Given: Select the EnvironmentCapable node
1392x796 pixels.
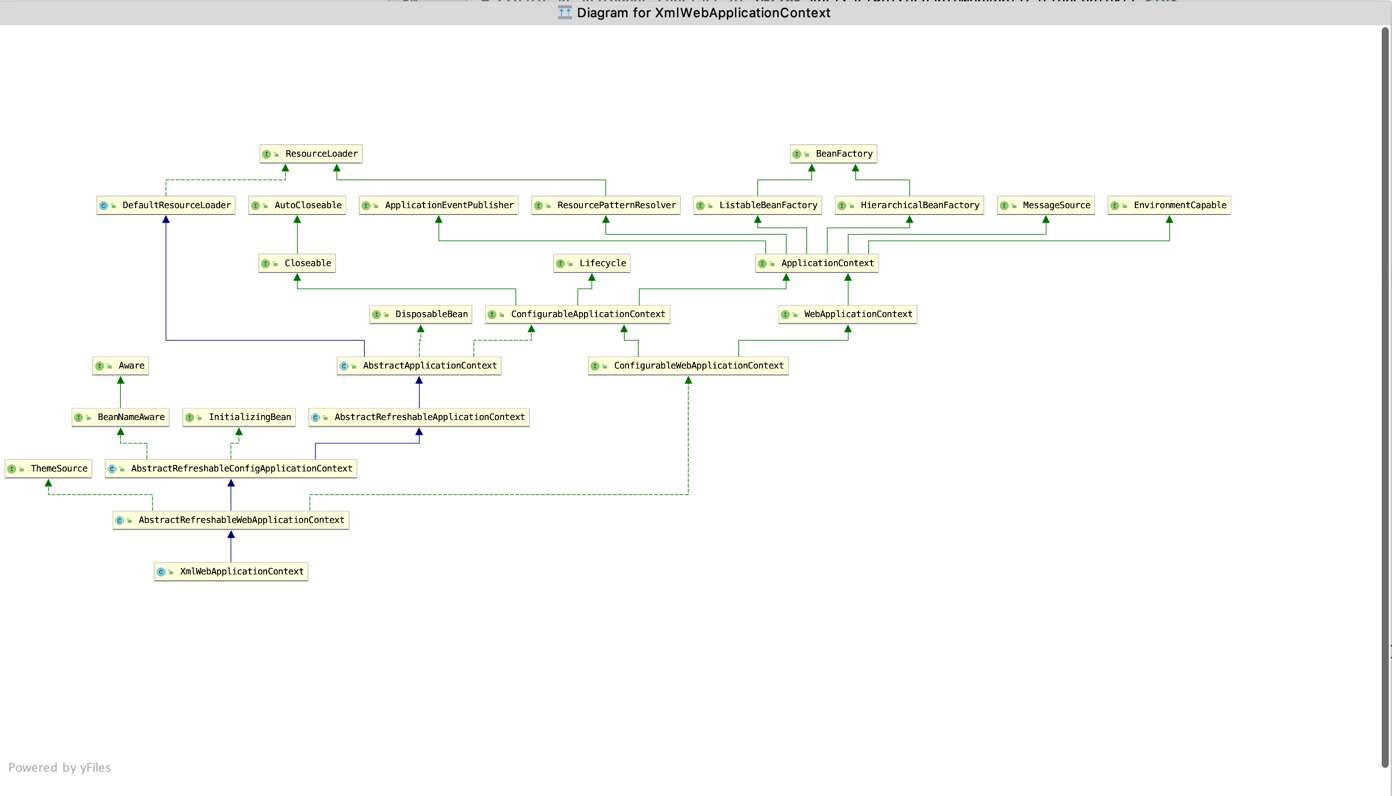Looking at the screenshot, I should pyautogui.click(x=1169, y=205).
